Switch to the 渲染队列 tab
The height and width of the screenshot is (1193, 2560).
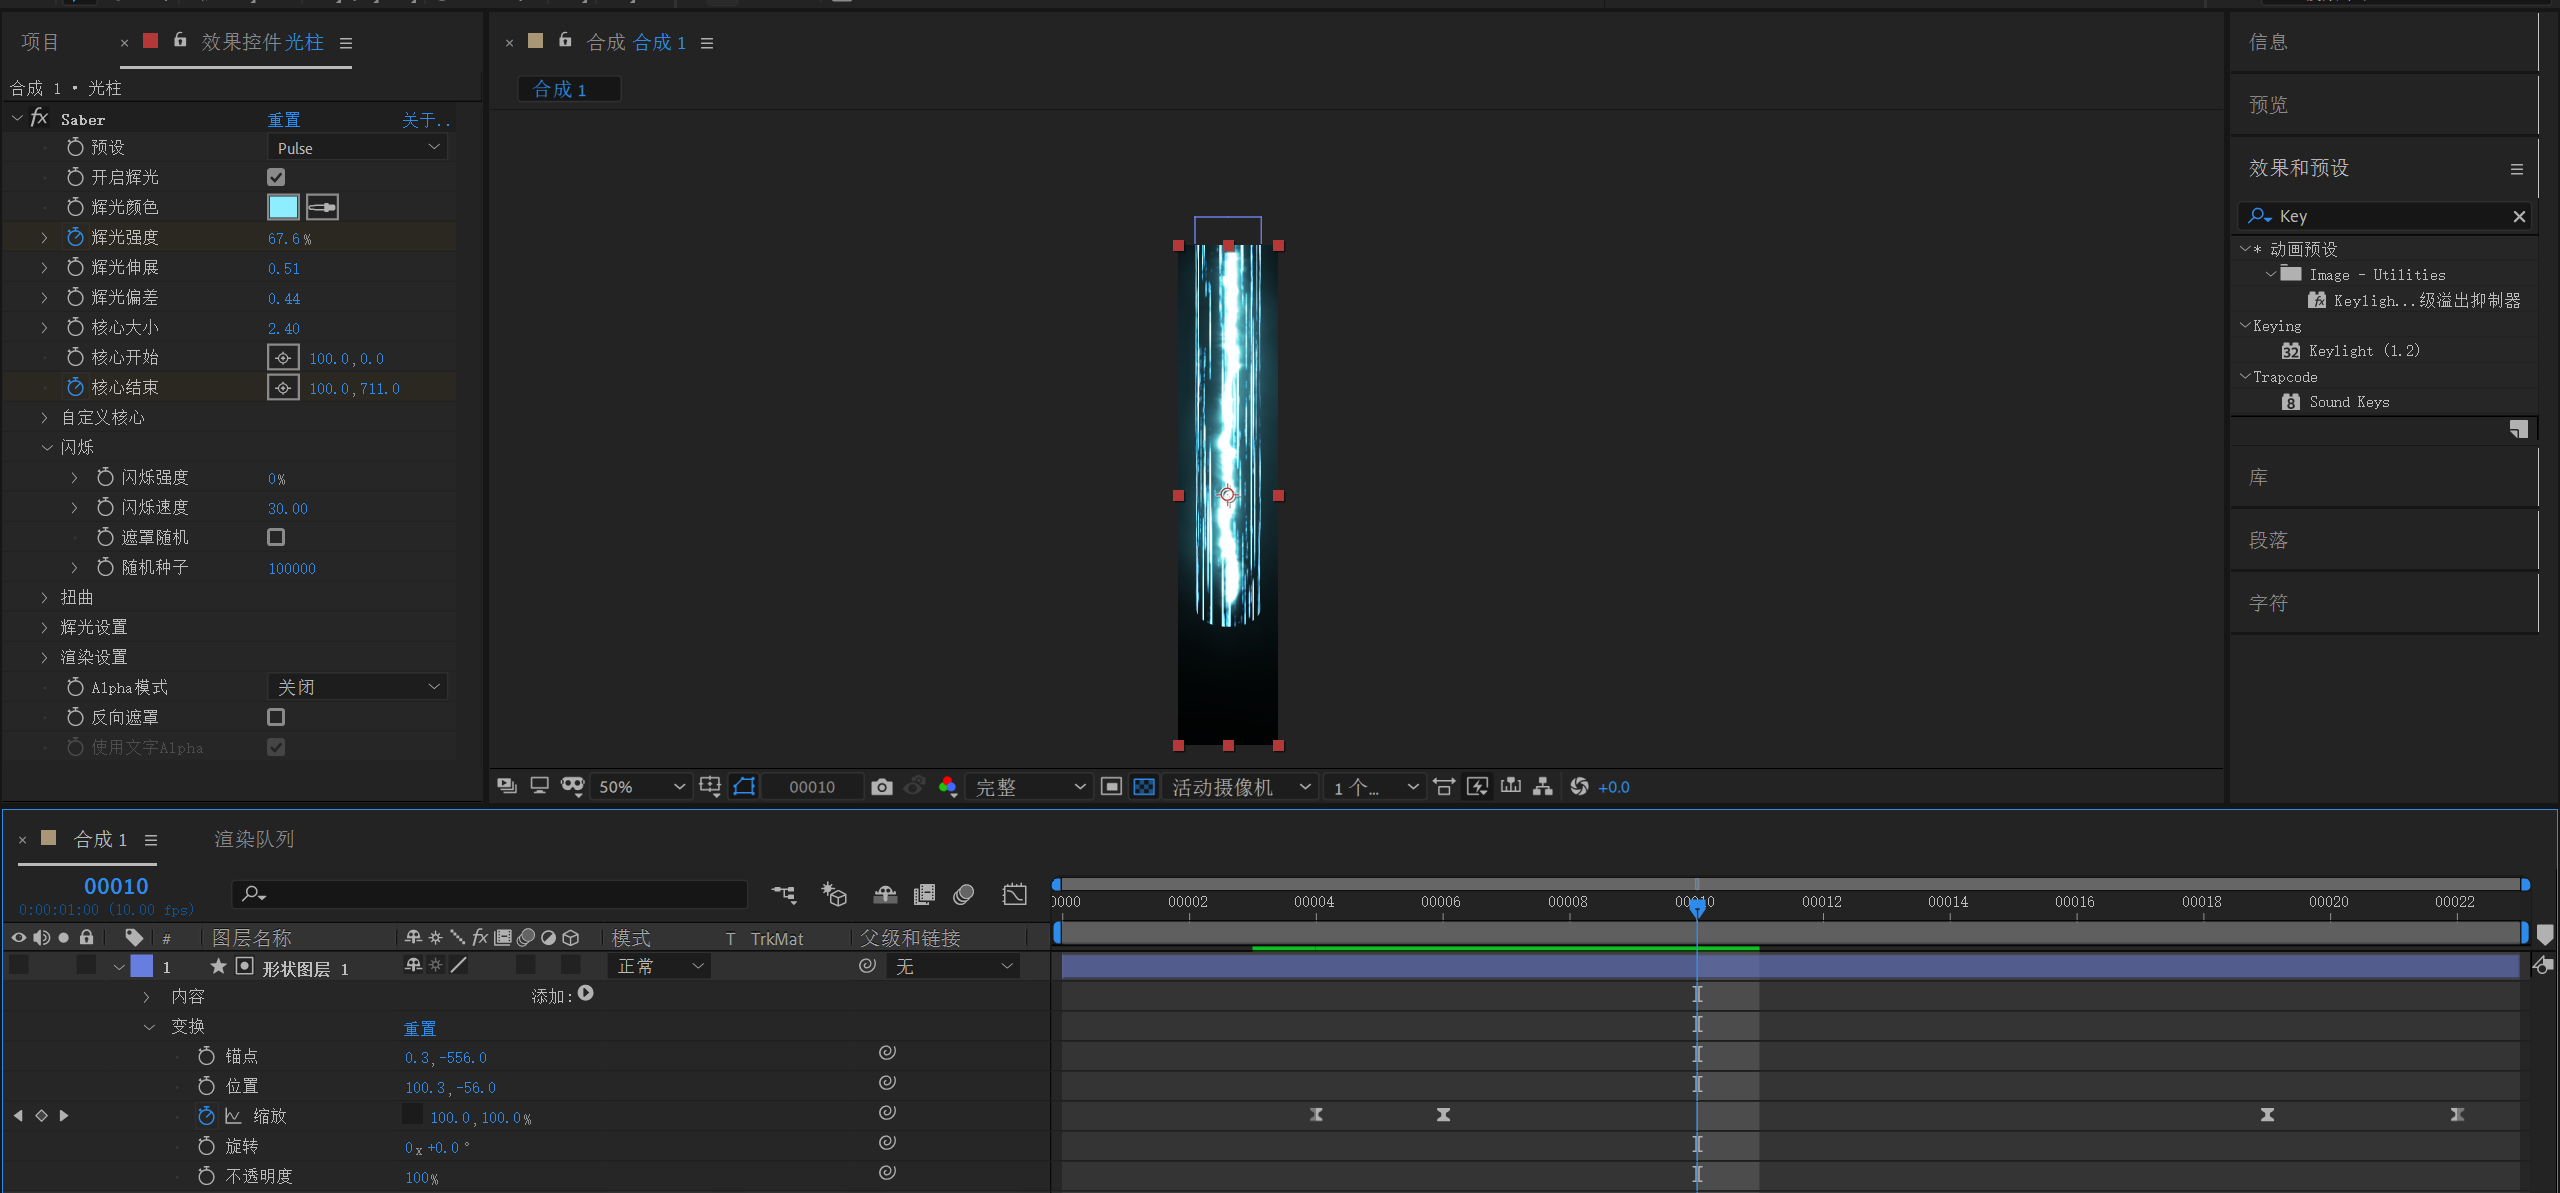click(x=254, y=839)
